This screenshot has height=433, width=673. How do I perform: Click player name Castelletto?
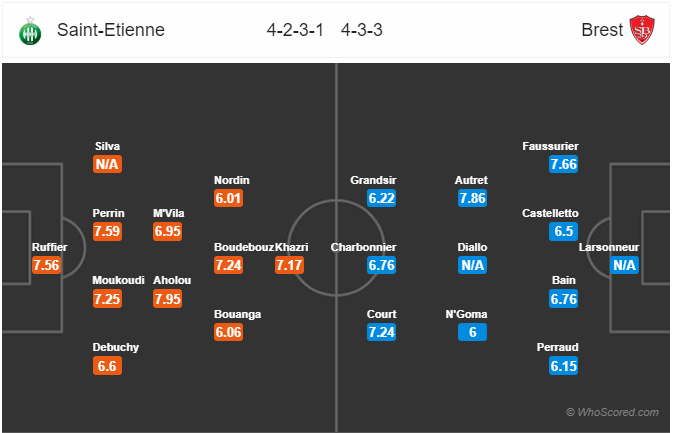550,213
